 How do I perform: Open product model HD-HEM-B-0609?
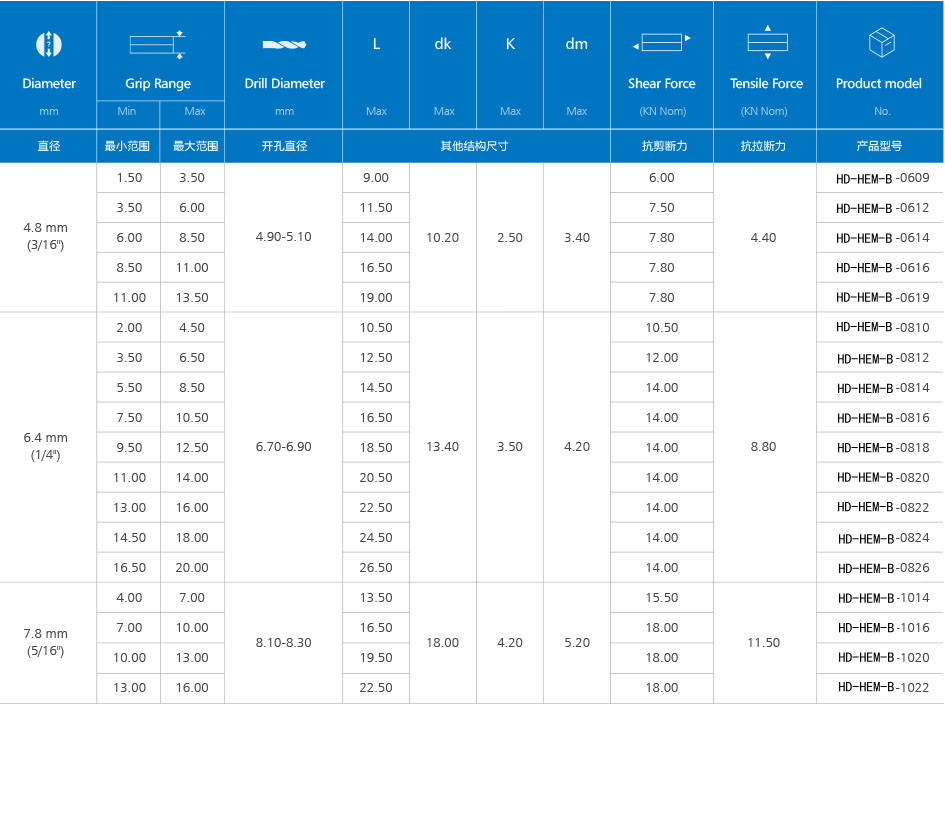882,179
